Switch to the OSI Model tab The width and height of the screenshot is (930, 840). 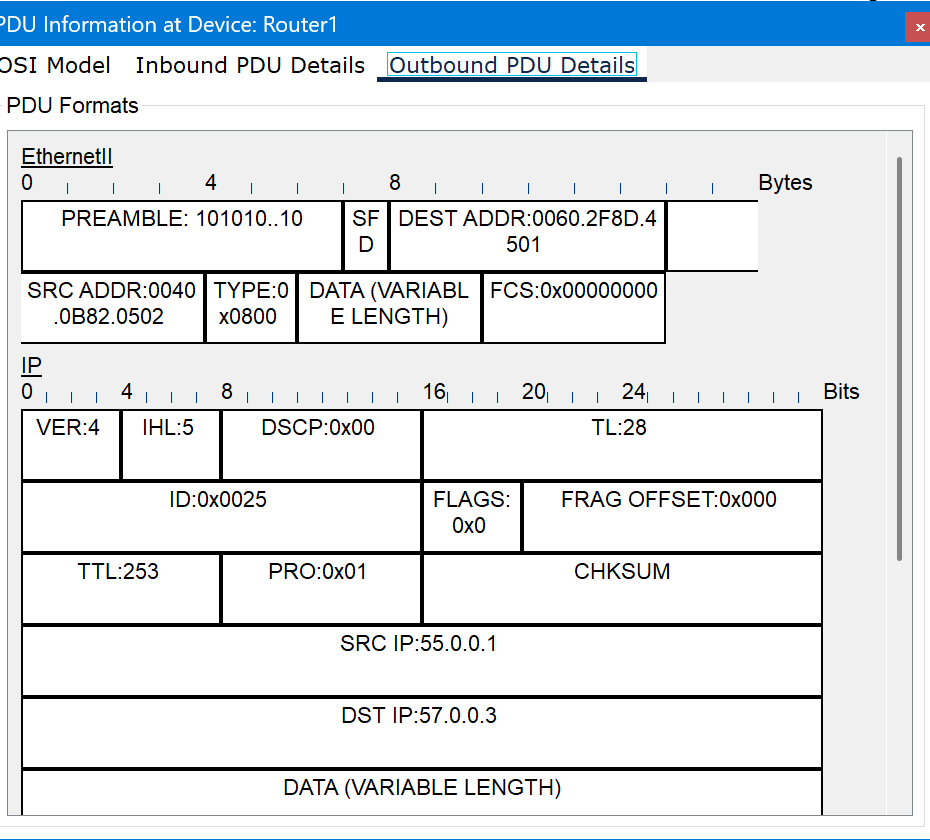pos(55,65)
